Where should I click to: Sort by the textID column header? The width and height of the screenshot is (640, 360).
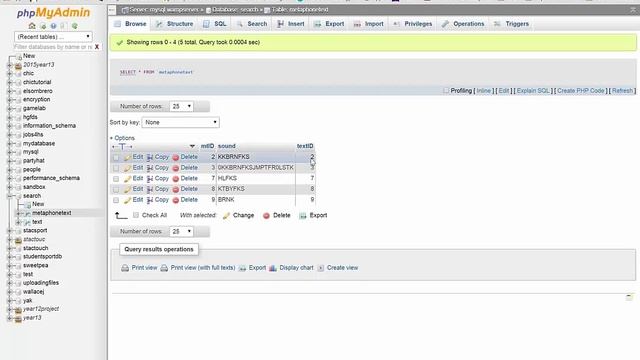click(305, 146)
